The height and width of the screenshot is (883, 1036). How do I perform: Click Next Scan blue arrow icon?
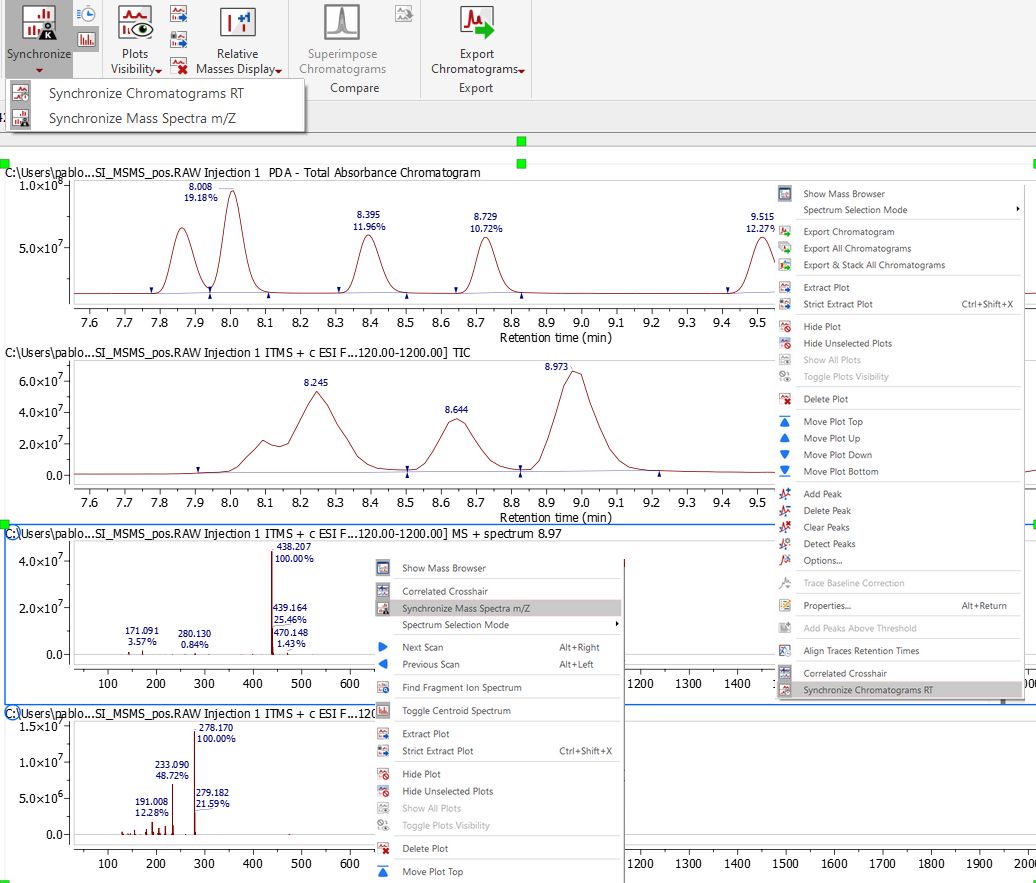[x=383, y=647]
